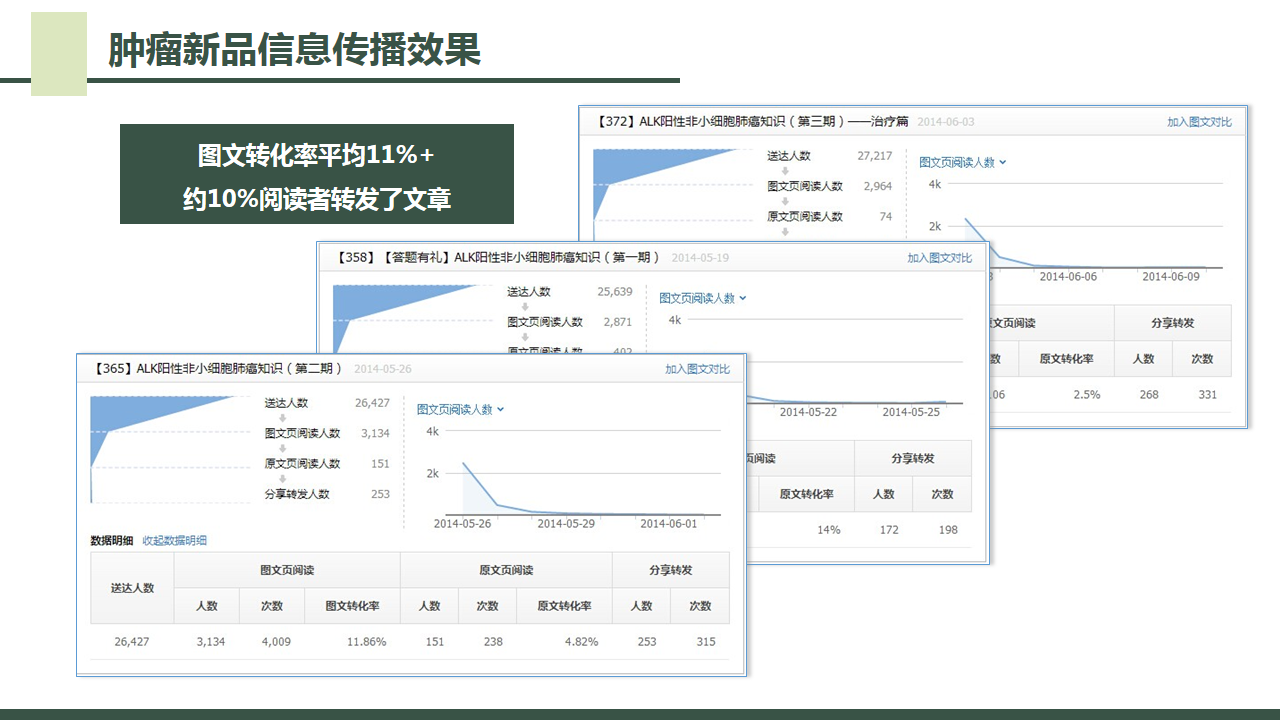Click the slide title 肿瘤新品信息传播效果
The image size is (1280, 720).
pos(294,50)
